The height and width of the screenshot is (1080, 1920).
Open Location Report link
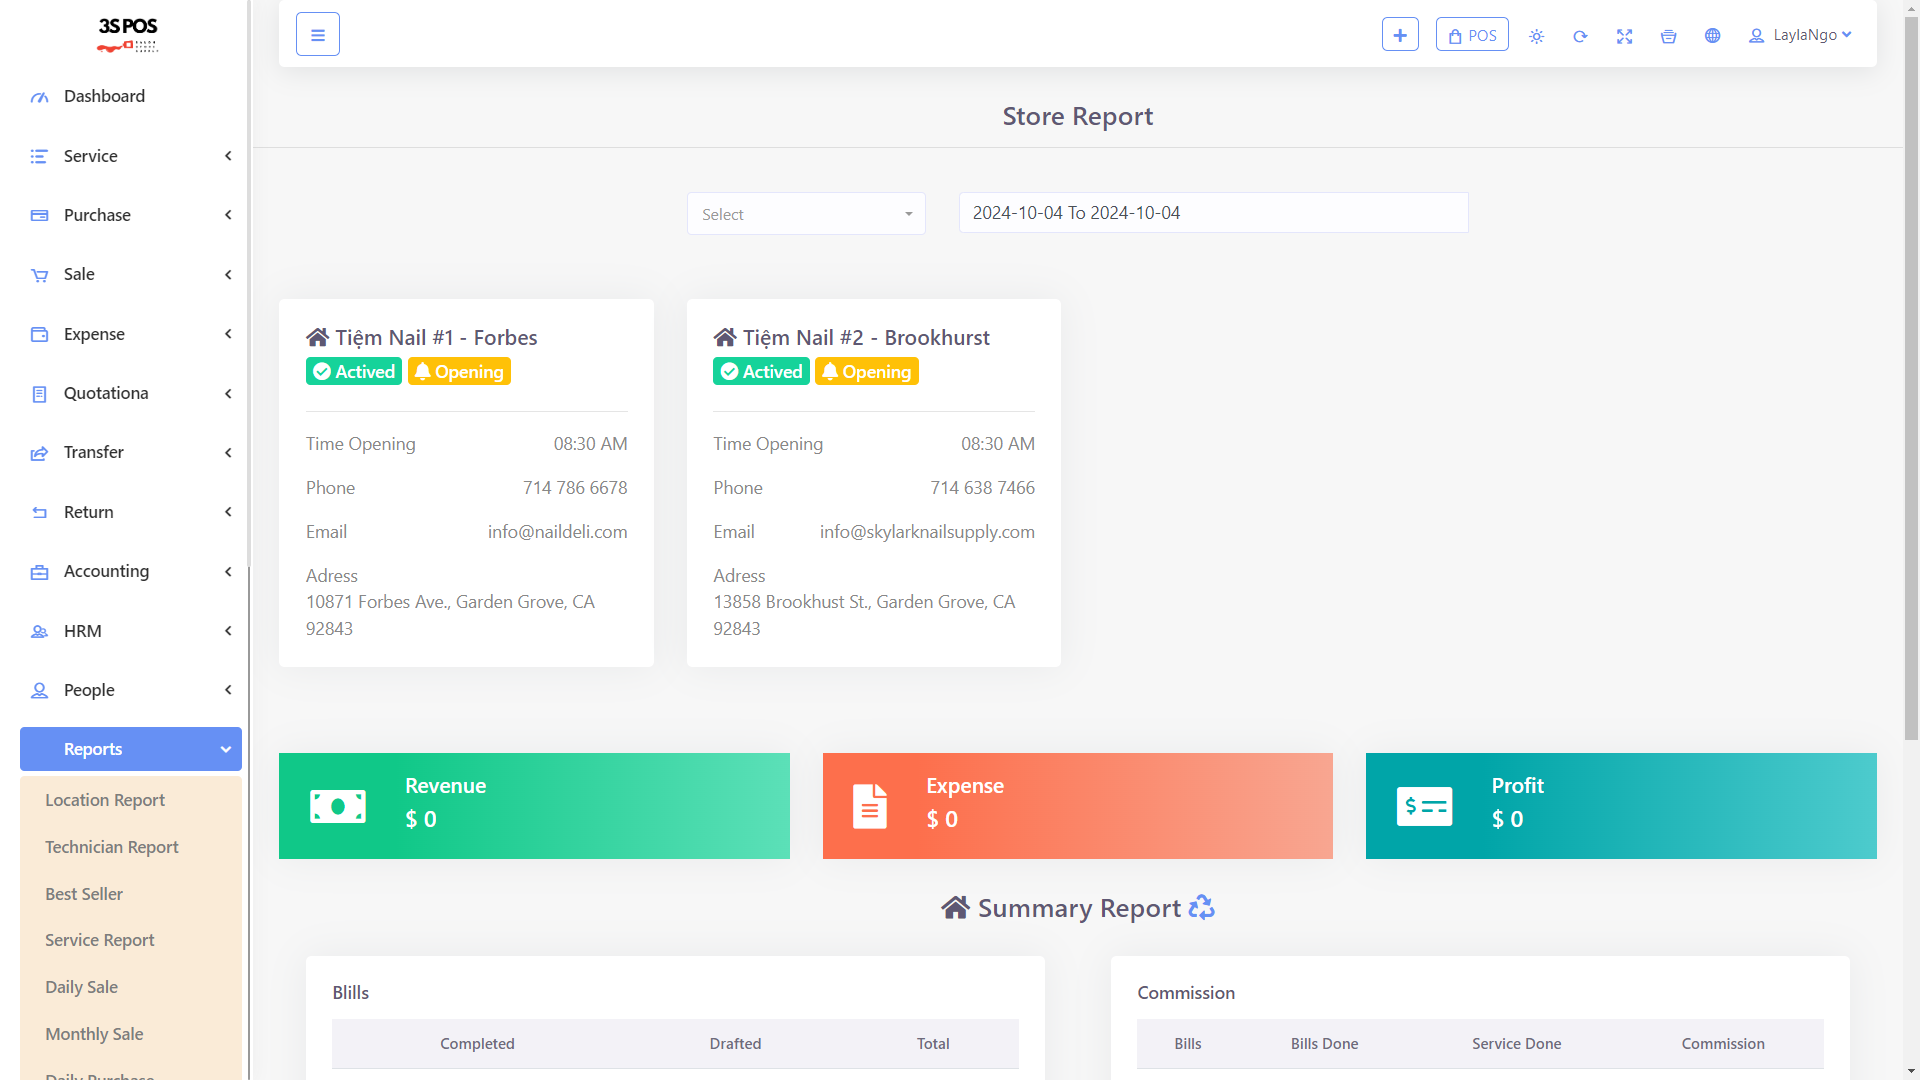coord(105,800)
